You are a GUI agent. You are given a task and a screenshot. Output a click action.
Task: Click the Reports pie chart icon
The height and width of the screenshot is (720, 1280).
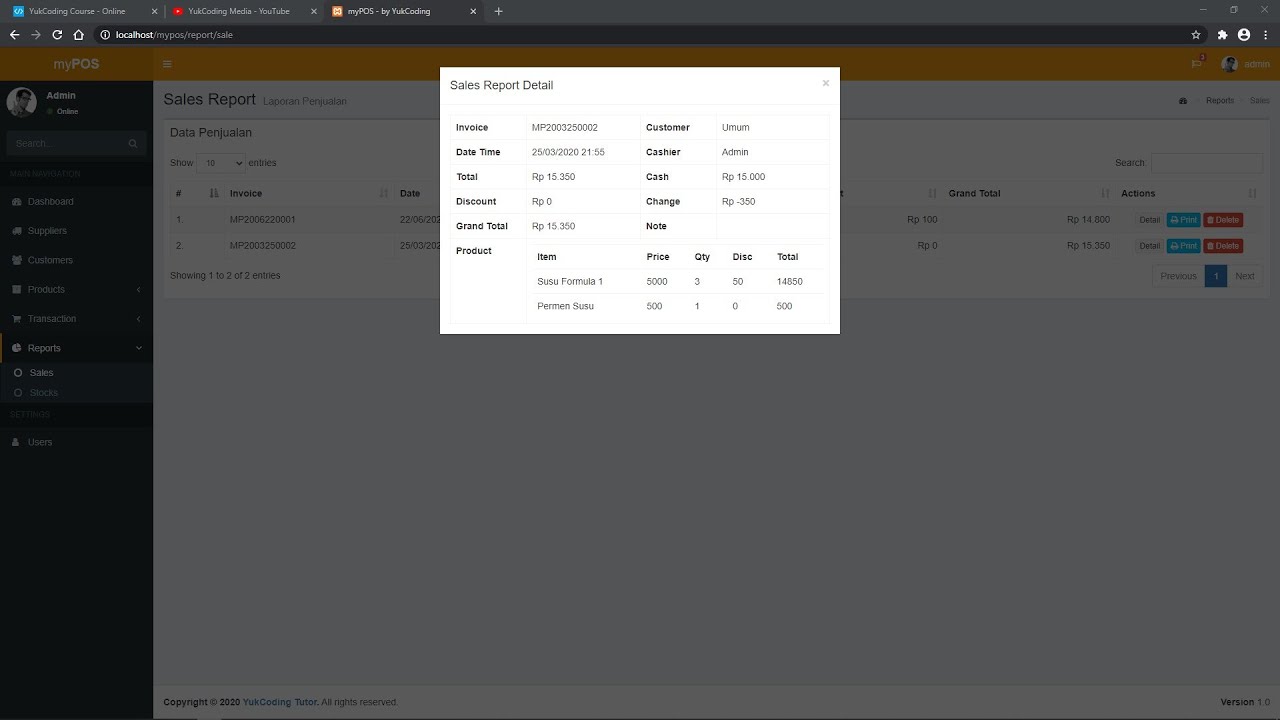coord(16,348)
